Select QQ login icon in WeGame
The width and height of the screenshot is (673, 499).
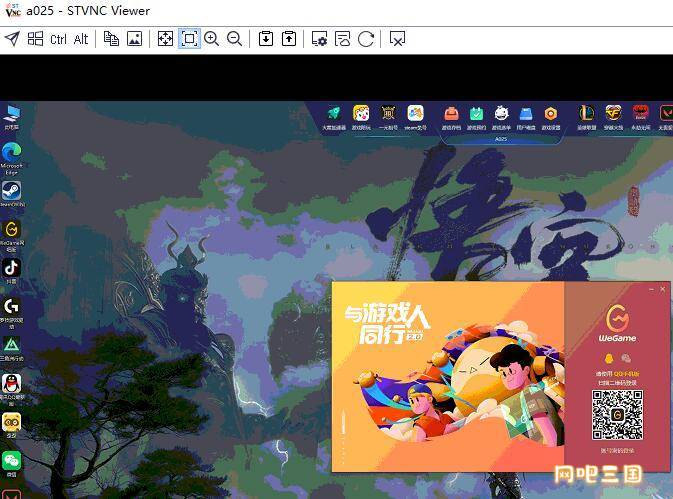[x=608, y=358]
